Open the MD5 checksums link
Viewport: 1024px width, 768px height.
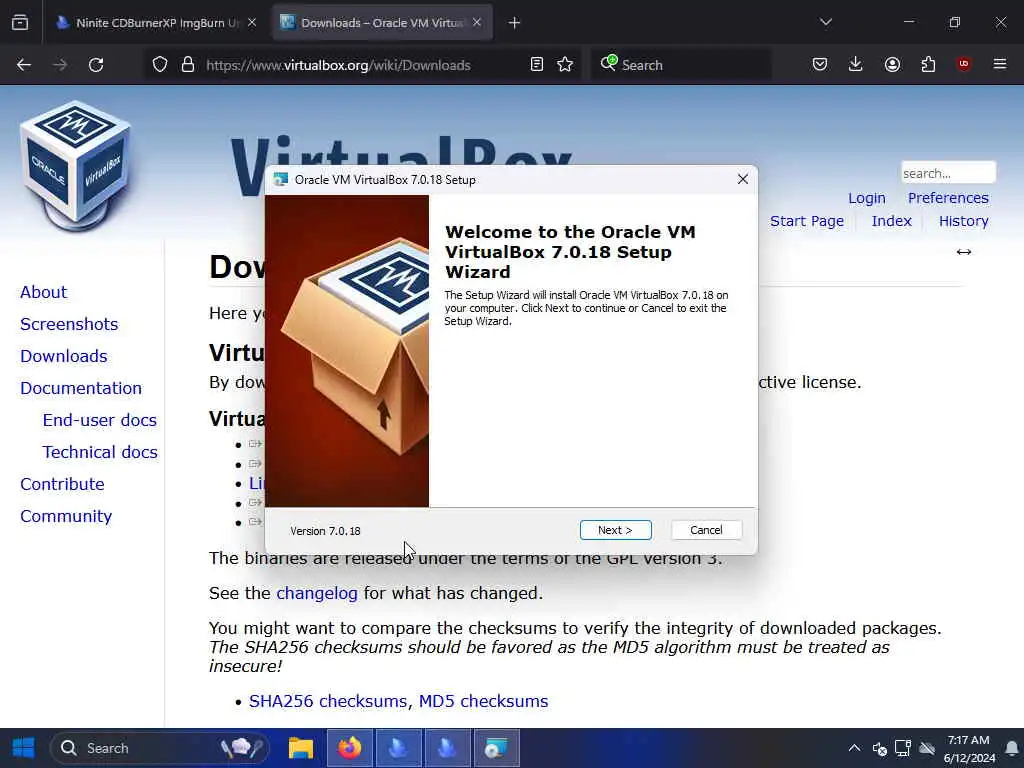483,701
